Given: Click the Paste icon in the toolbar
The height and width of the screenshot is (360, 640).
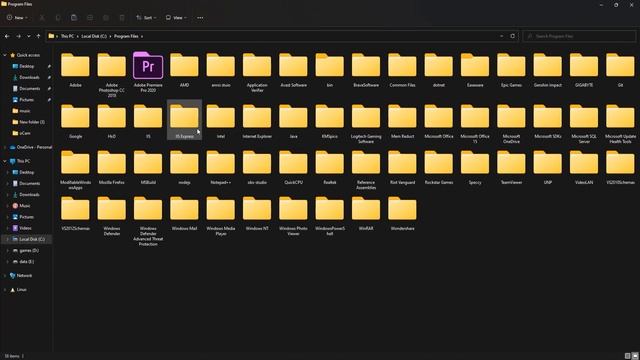Looking at the screenshot, I should [x=74, y=18].
